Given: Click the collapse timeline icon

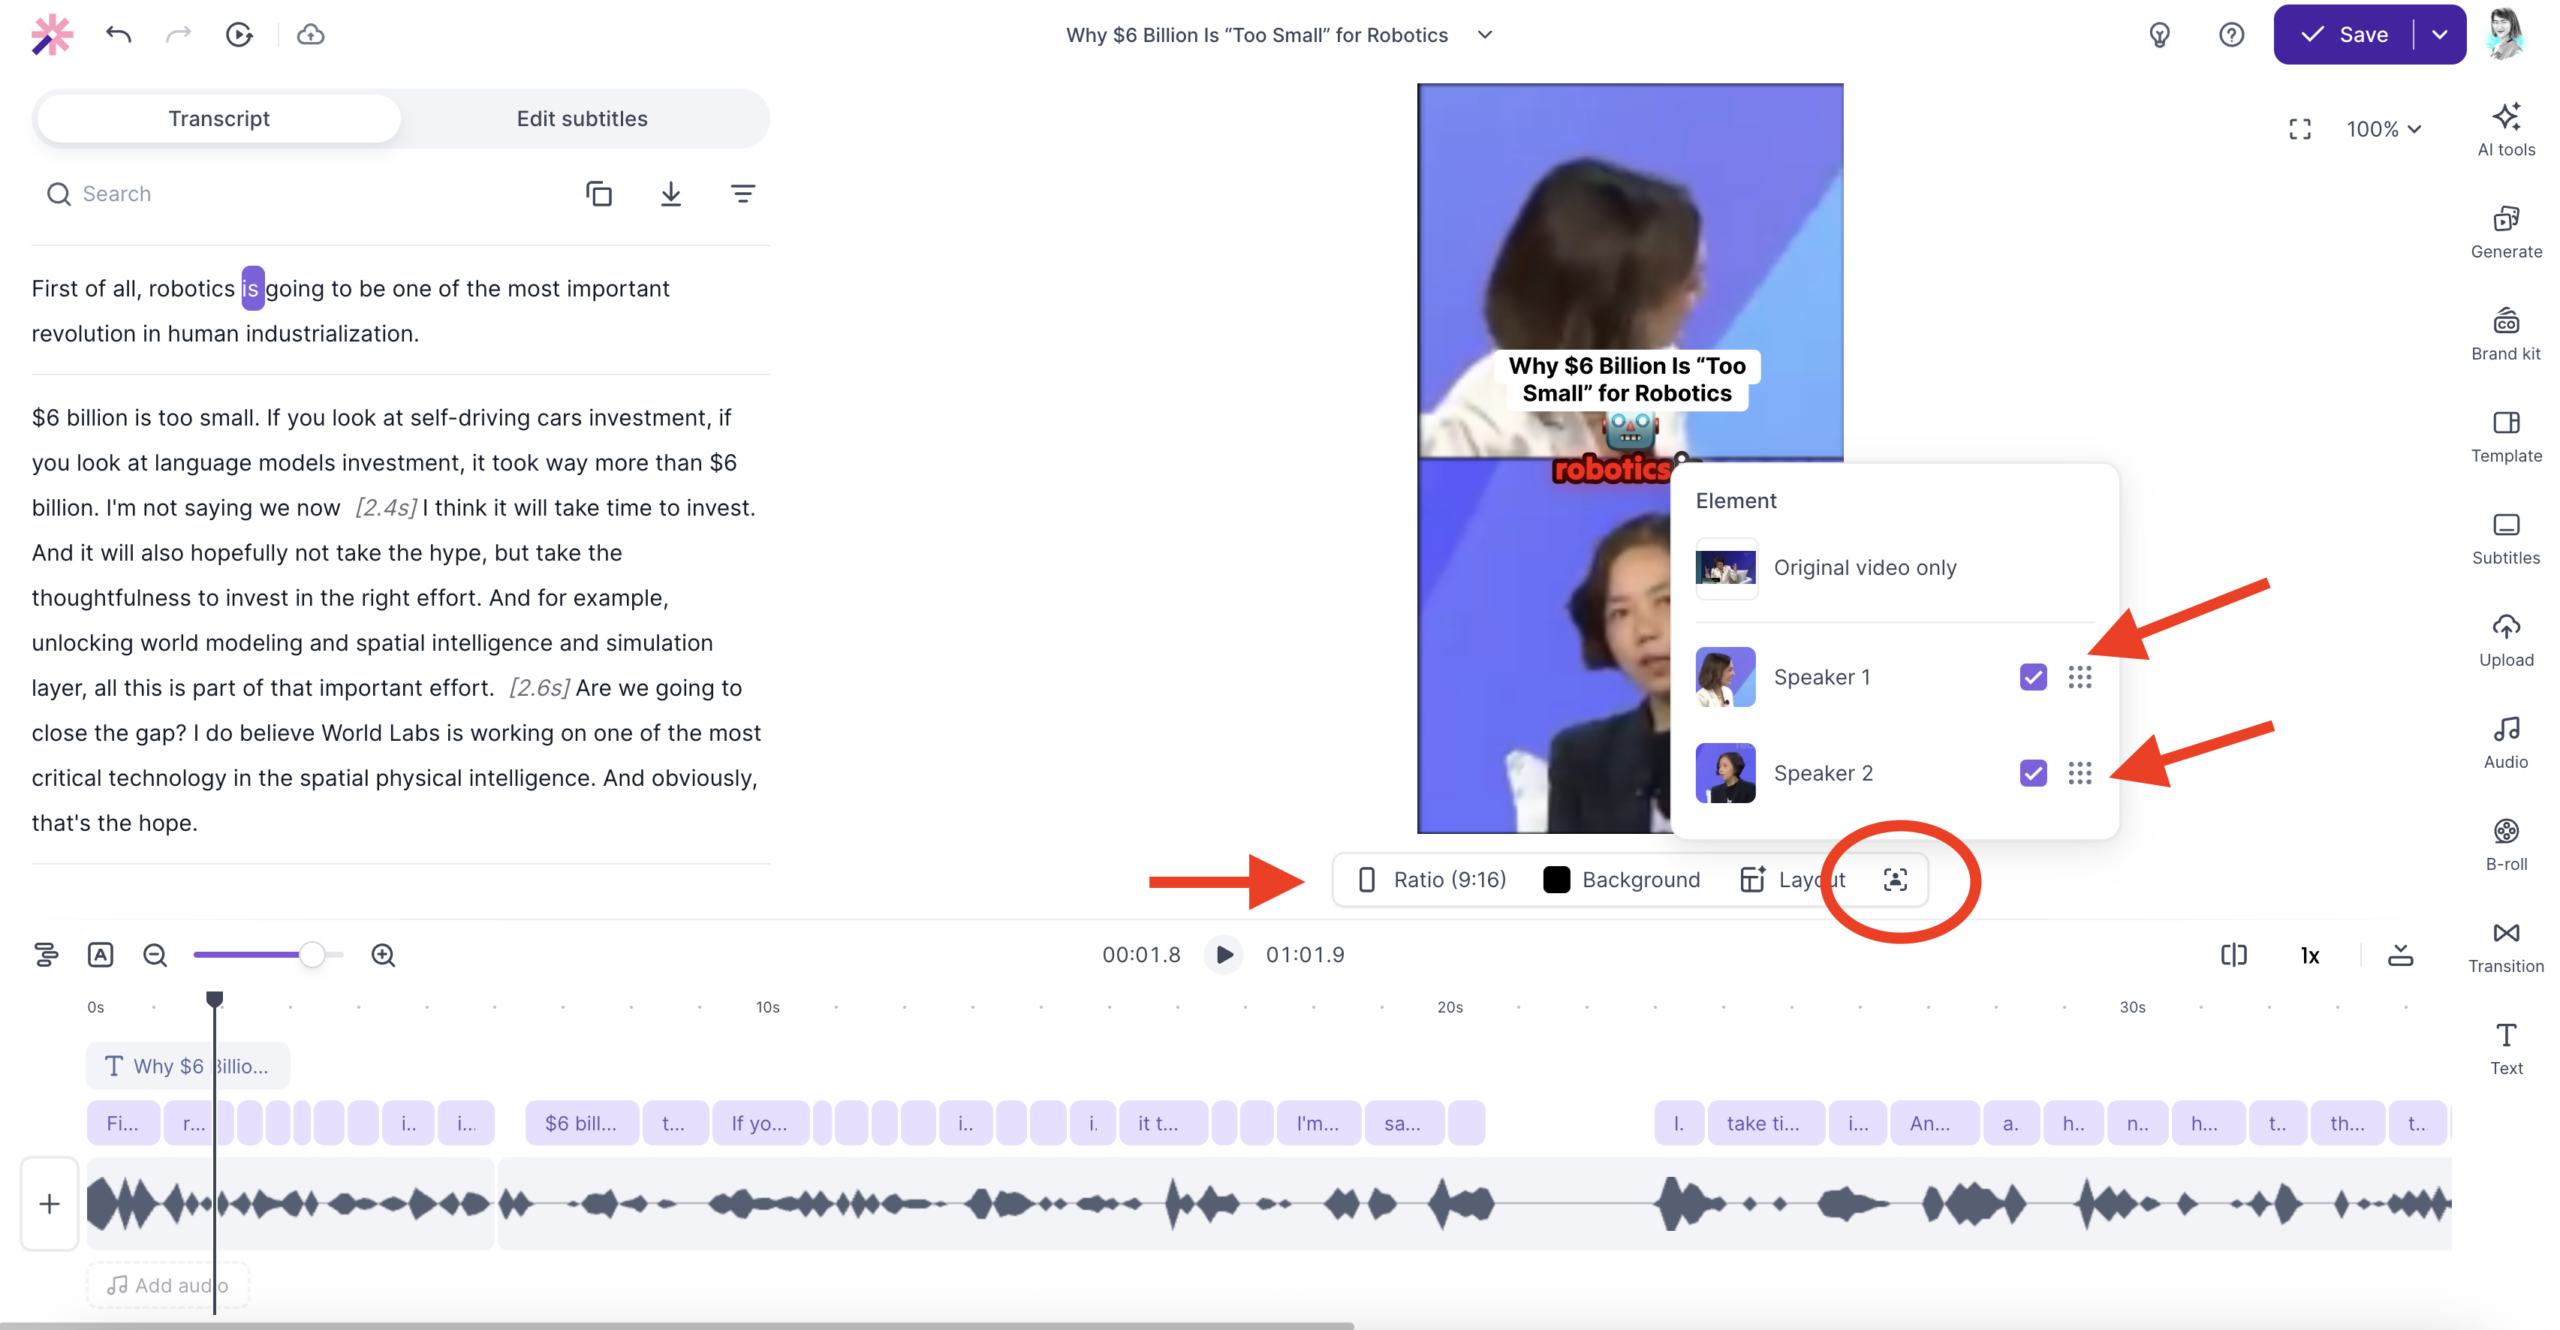Looking at the screenshot, I should click(x=2399, y=954).
